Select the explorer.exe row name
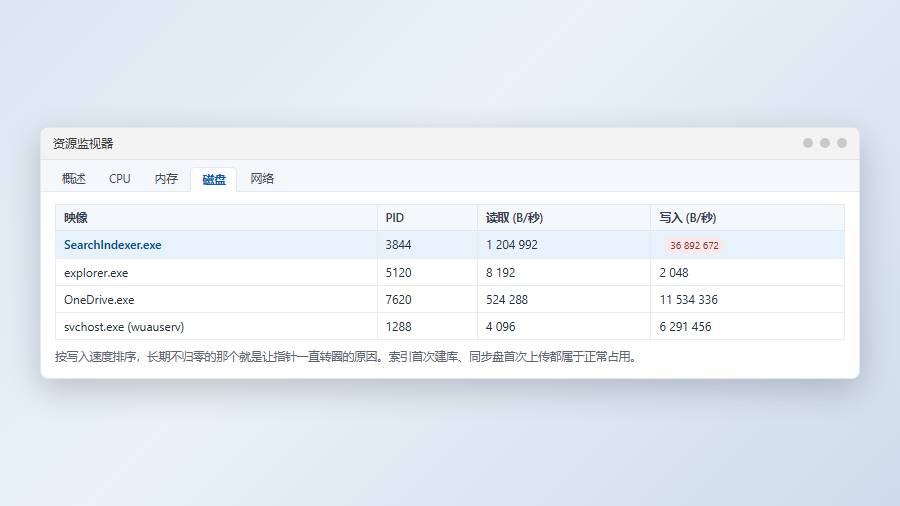900x506 pixels. tap(96, 273)
